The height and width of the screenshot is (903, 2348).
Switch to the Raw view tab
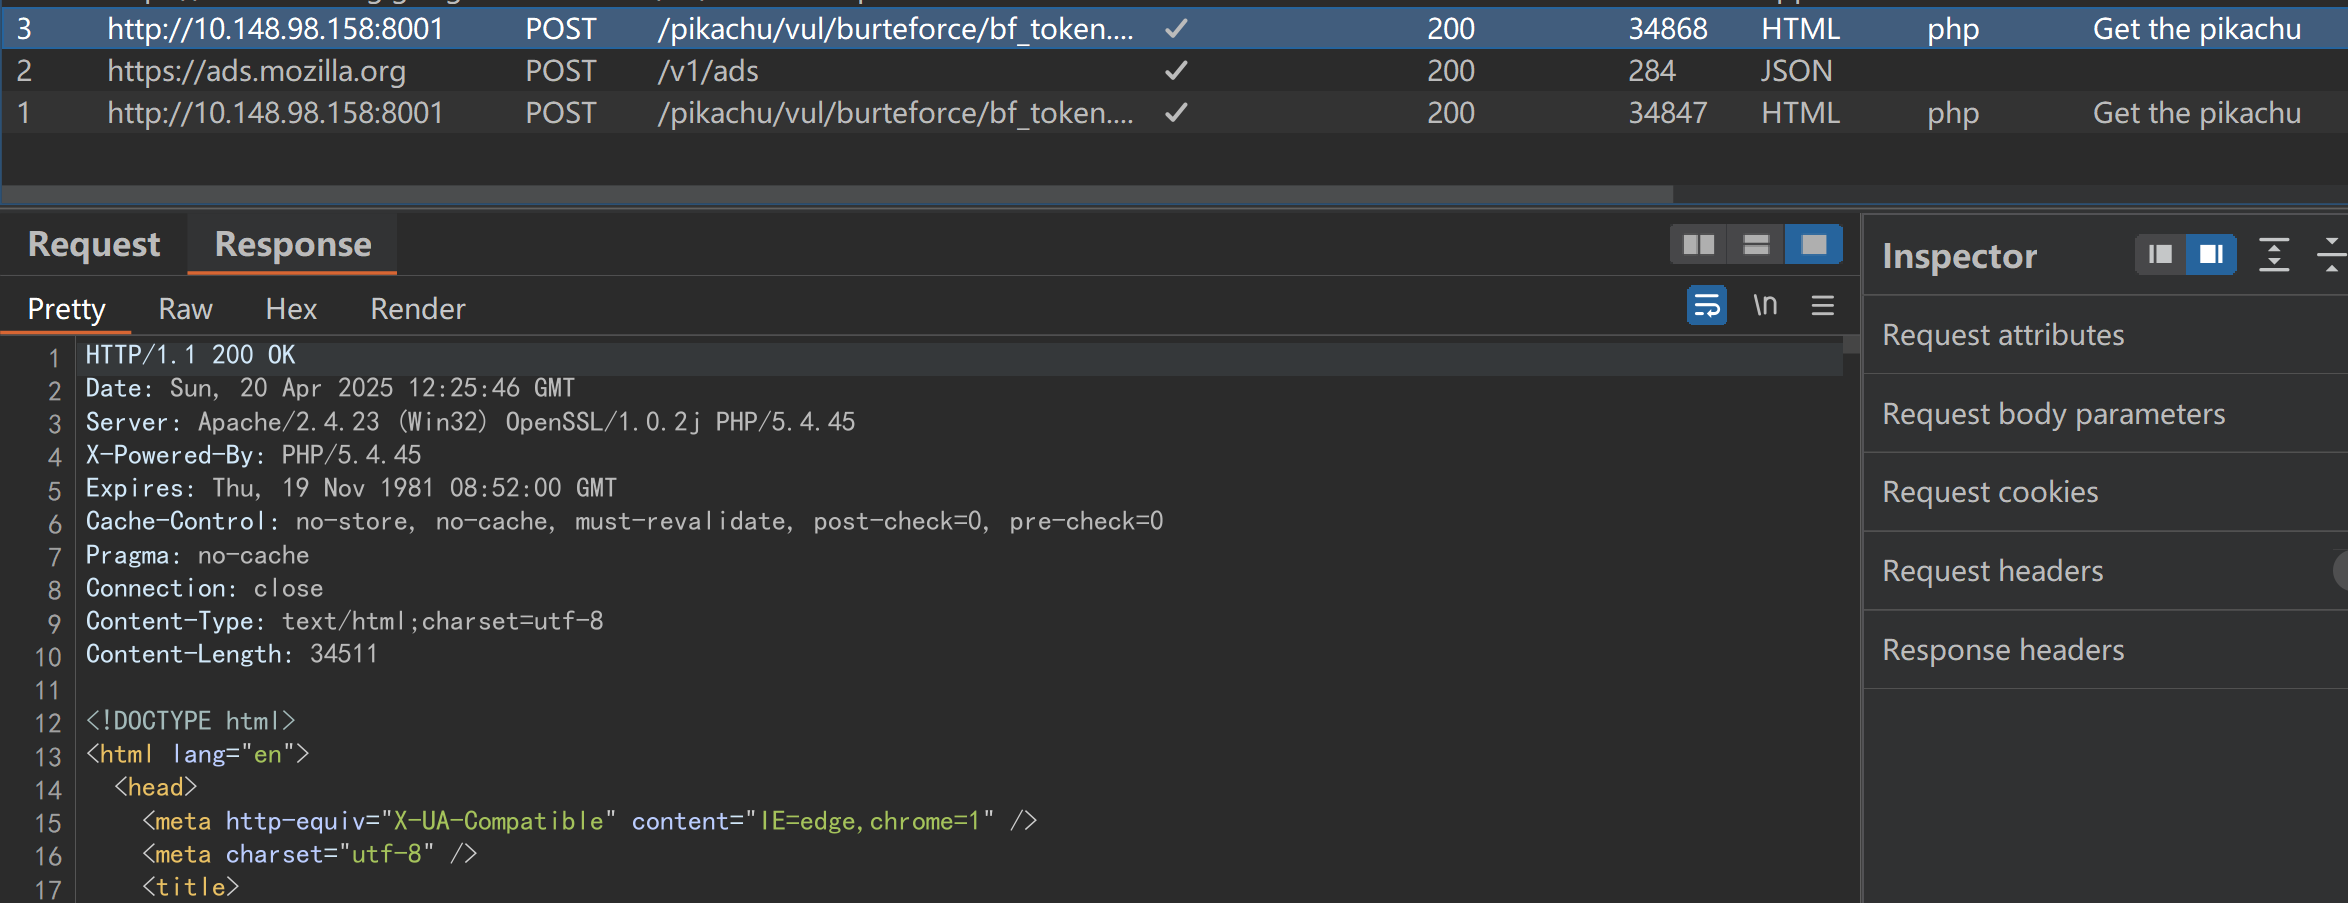(x=185, y=309)
